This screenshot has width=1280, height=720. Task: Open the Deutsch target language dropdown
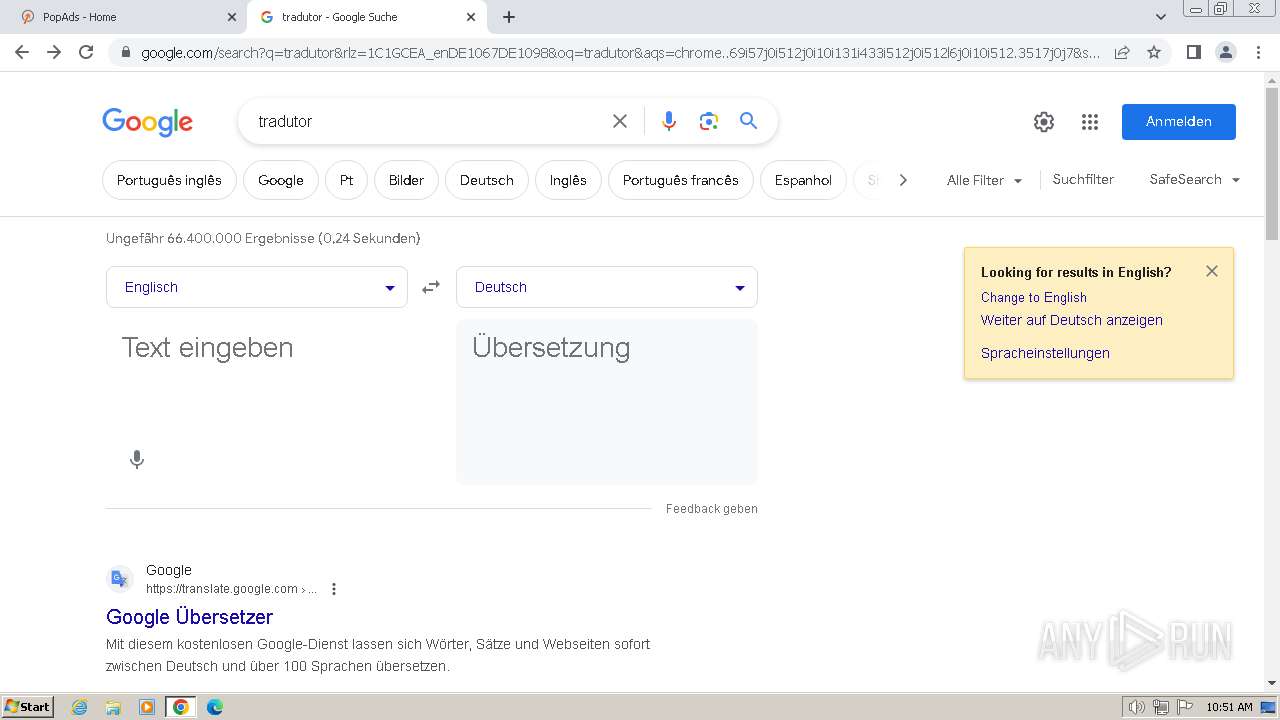tap(607, 287)
